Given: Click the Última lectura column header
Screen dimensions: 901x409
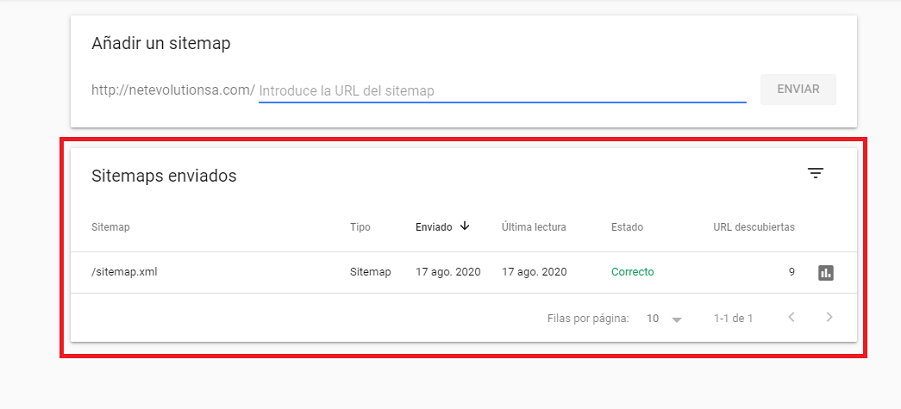Looking at the screenshot, I should pyautogui.click(x=534, y=227).
